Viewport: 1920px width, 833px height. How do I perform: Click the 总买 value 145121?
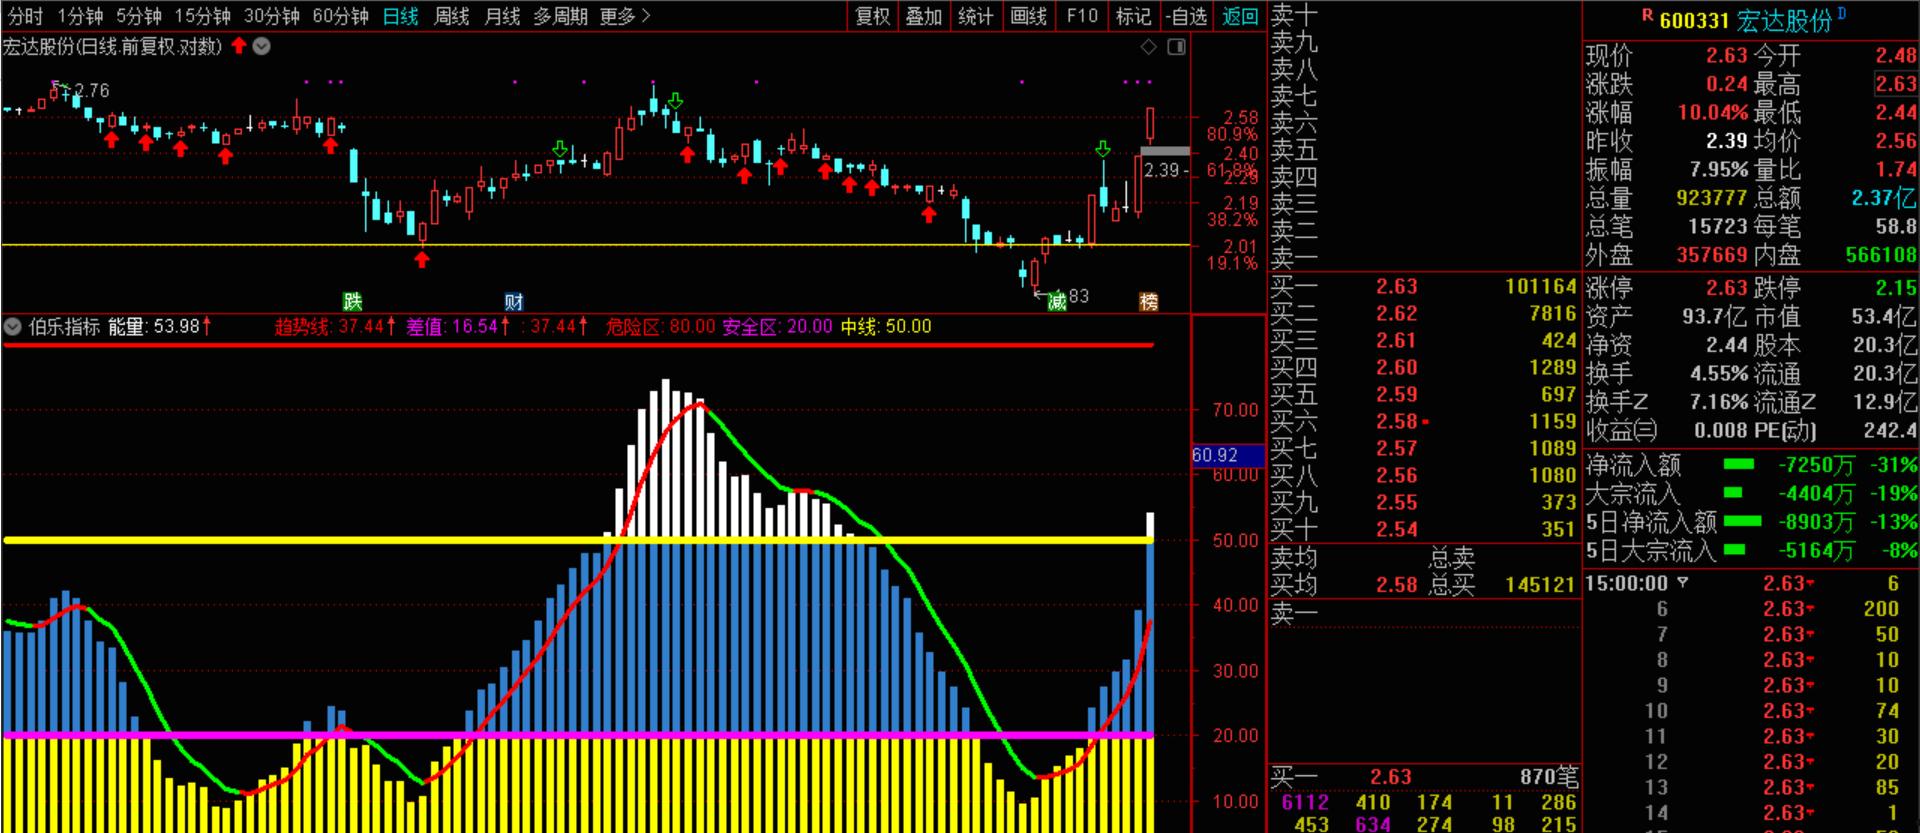(x=1540, y=585)
